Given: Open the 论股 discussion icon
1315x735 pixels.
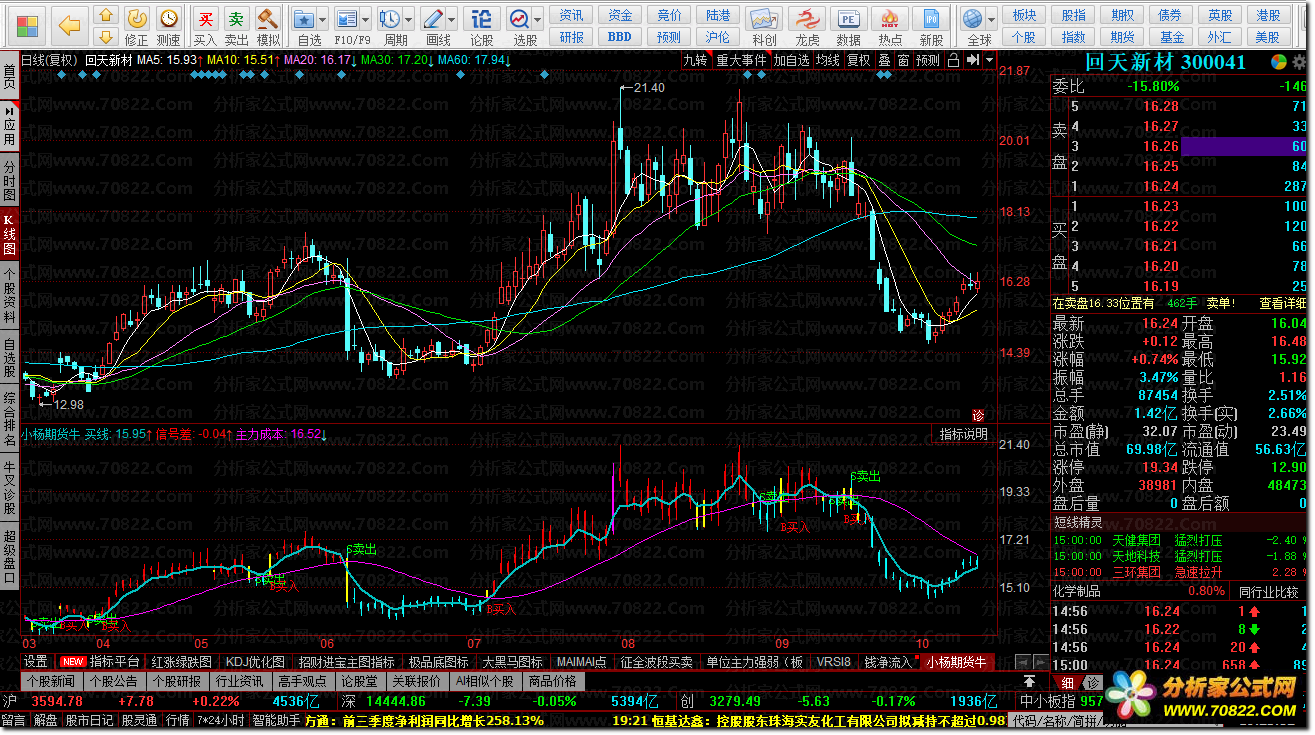Looking at the screenshot, I should click(482, 25).
